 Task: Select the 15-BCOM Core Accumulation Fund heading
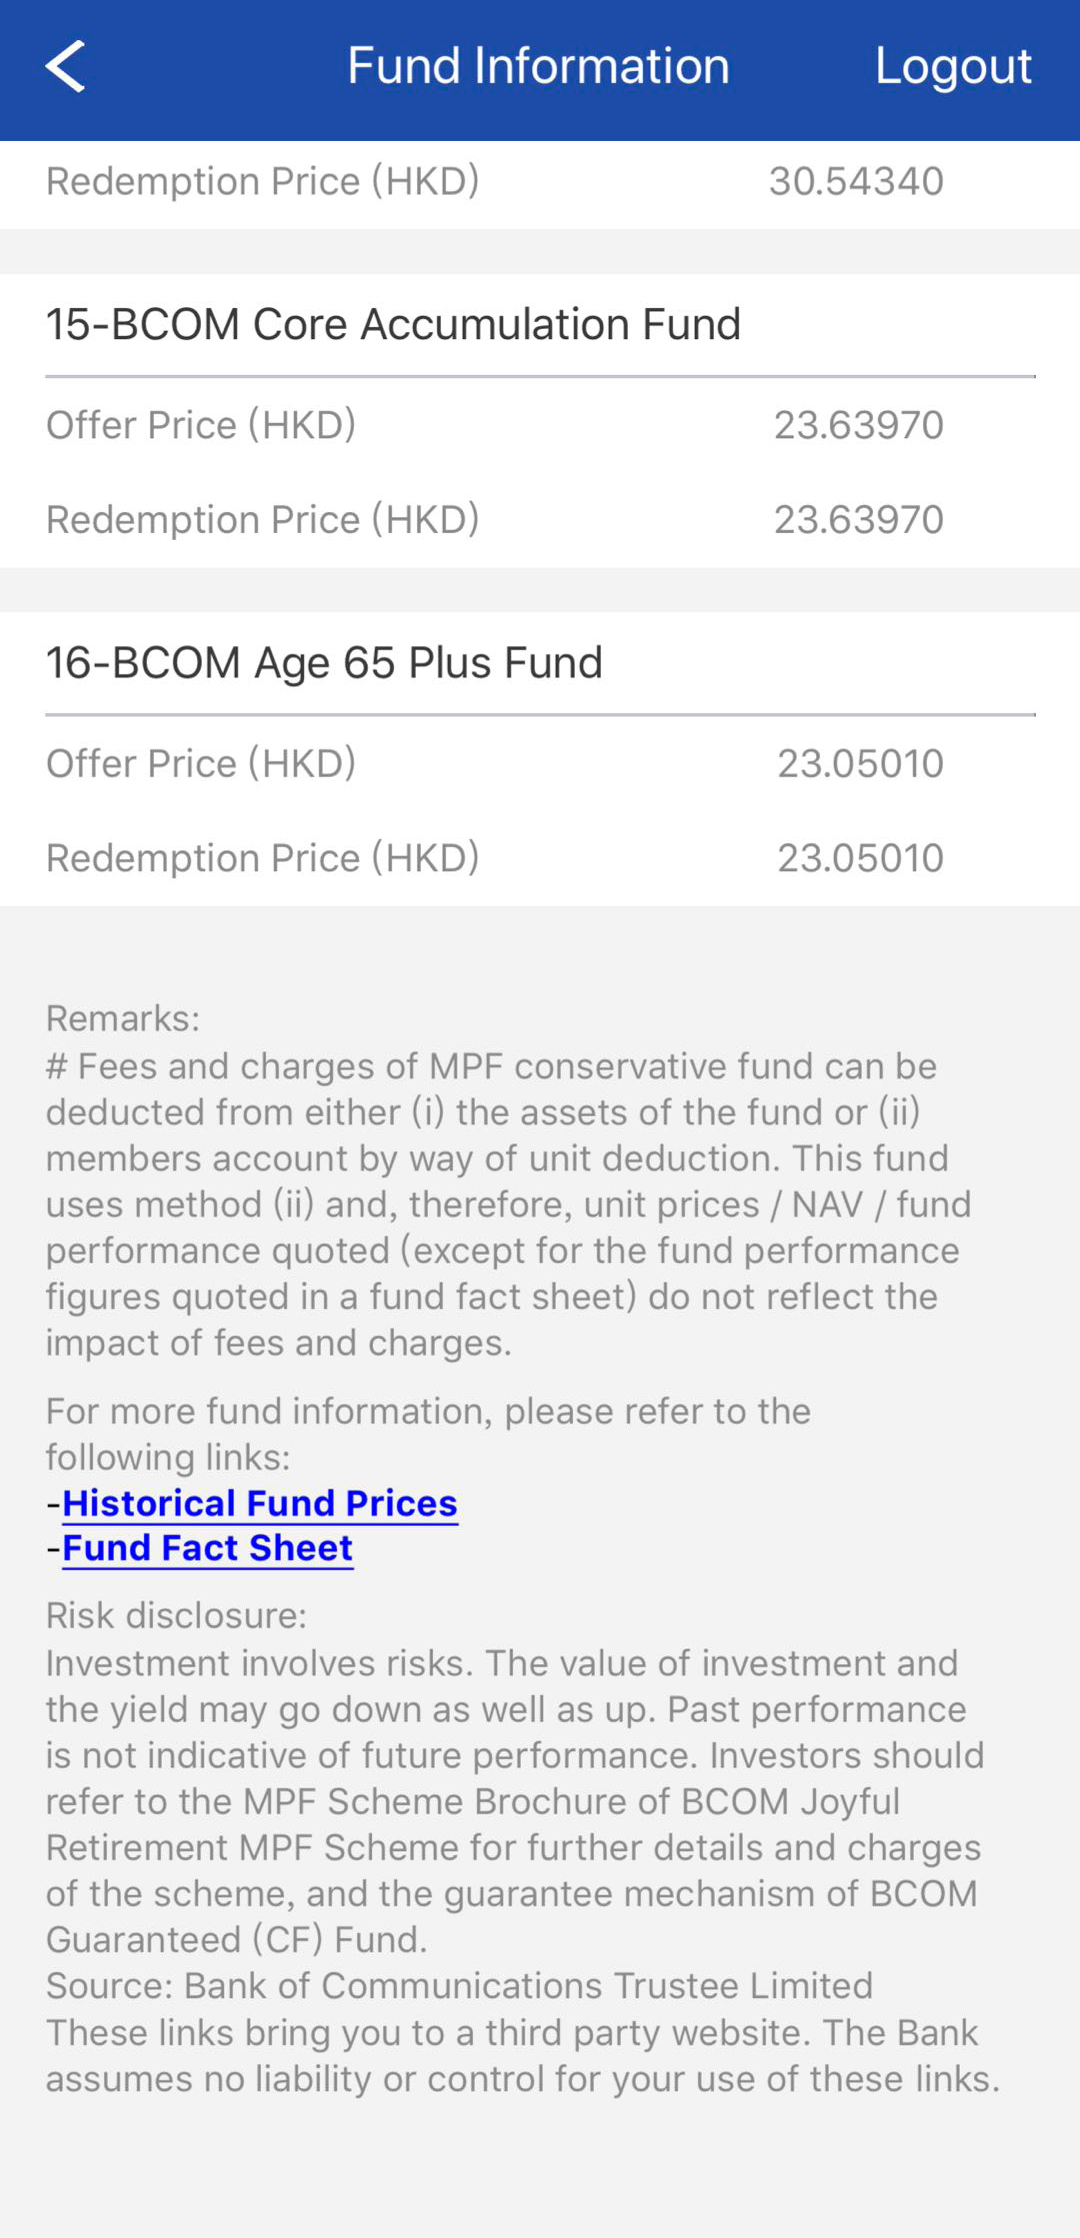393,324
